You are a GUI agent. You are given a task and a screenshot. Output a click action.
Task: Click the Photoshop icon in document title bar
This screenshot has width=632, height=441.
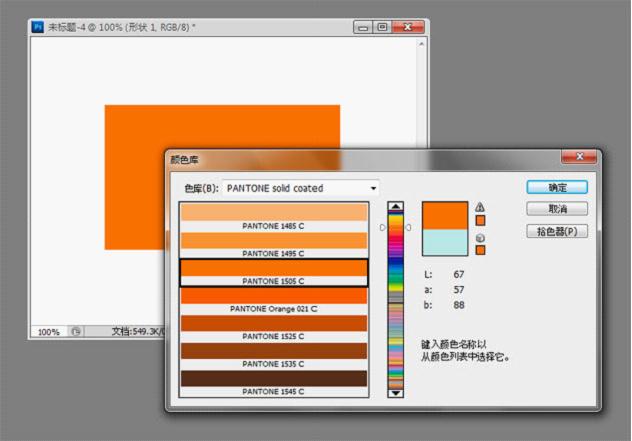pyautogui.click(x=37, y=27)
